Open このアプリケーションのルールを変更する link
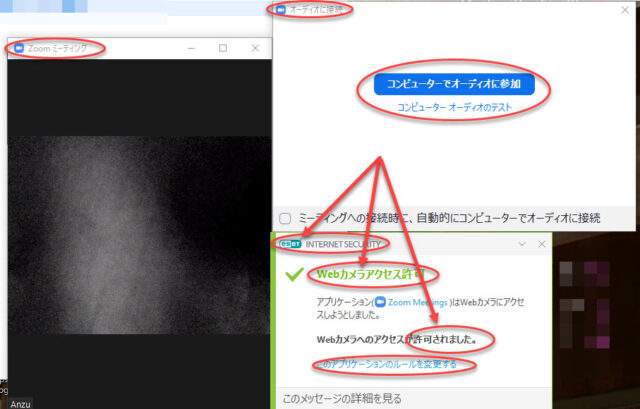This screenshot has width=640, height=409. pyautogui.click(x=387, y=364)
